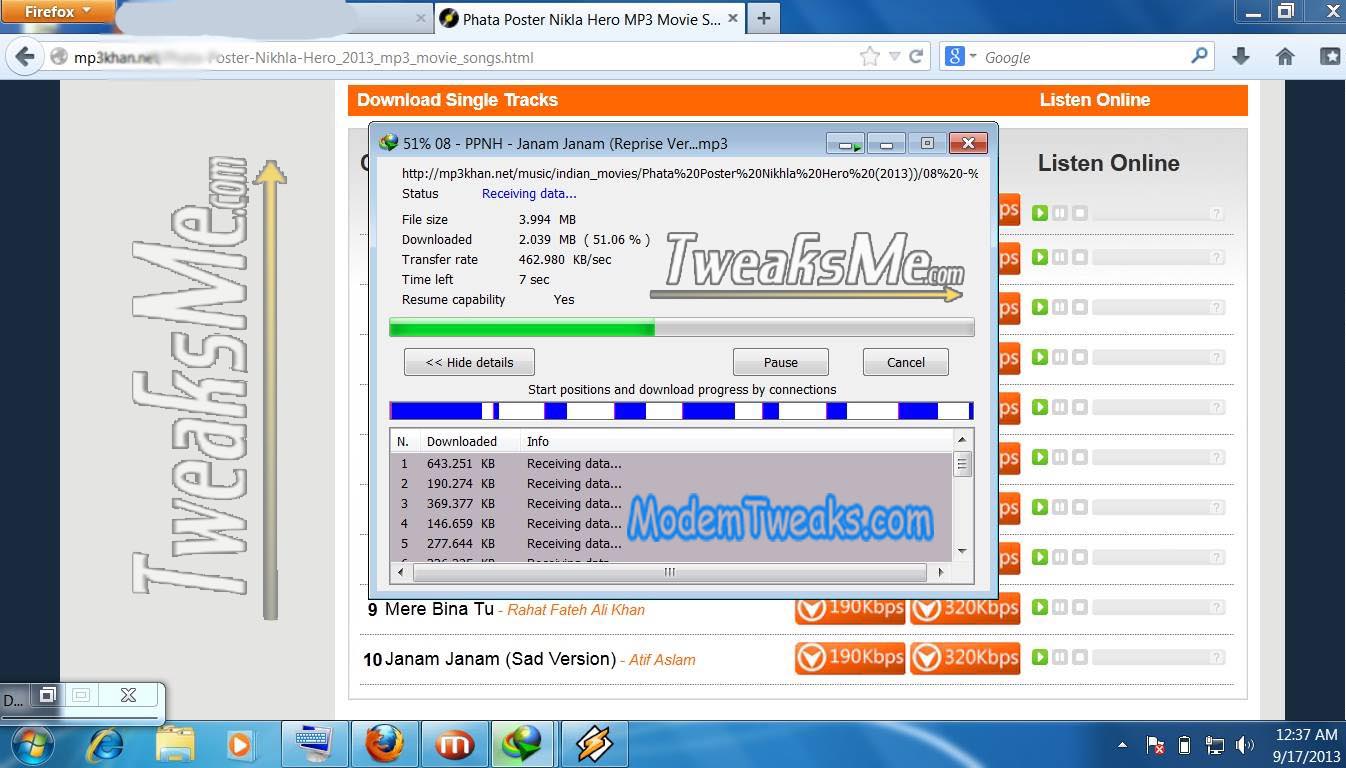The width and height of the screenshot is (1346, 768).
Task: Play Janam Janam (Sad Version) online
Action: pyautogui.click(x=1040, y=657)
